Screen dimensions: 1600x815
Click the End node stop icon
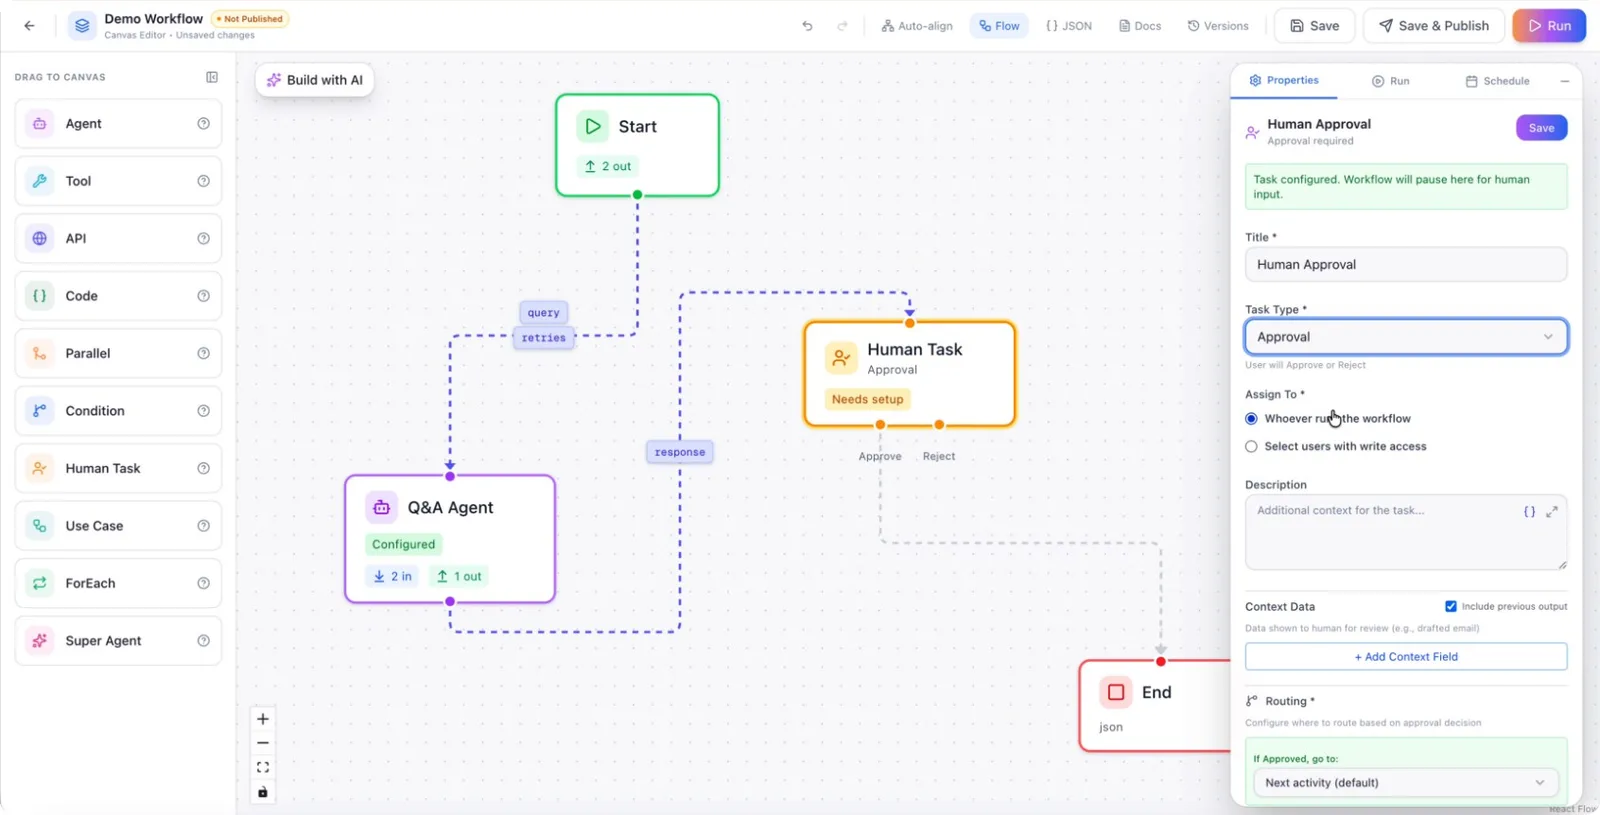[1116, 692]
